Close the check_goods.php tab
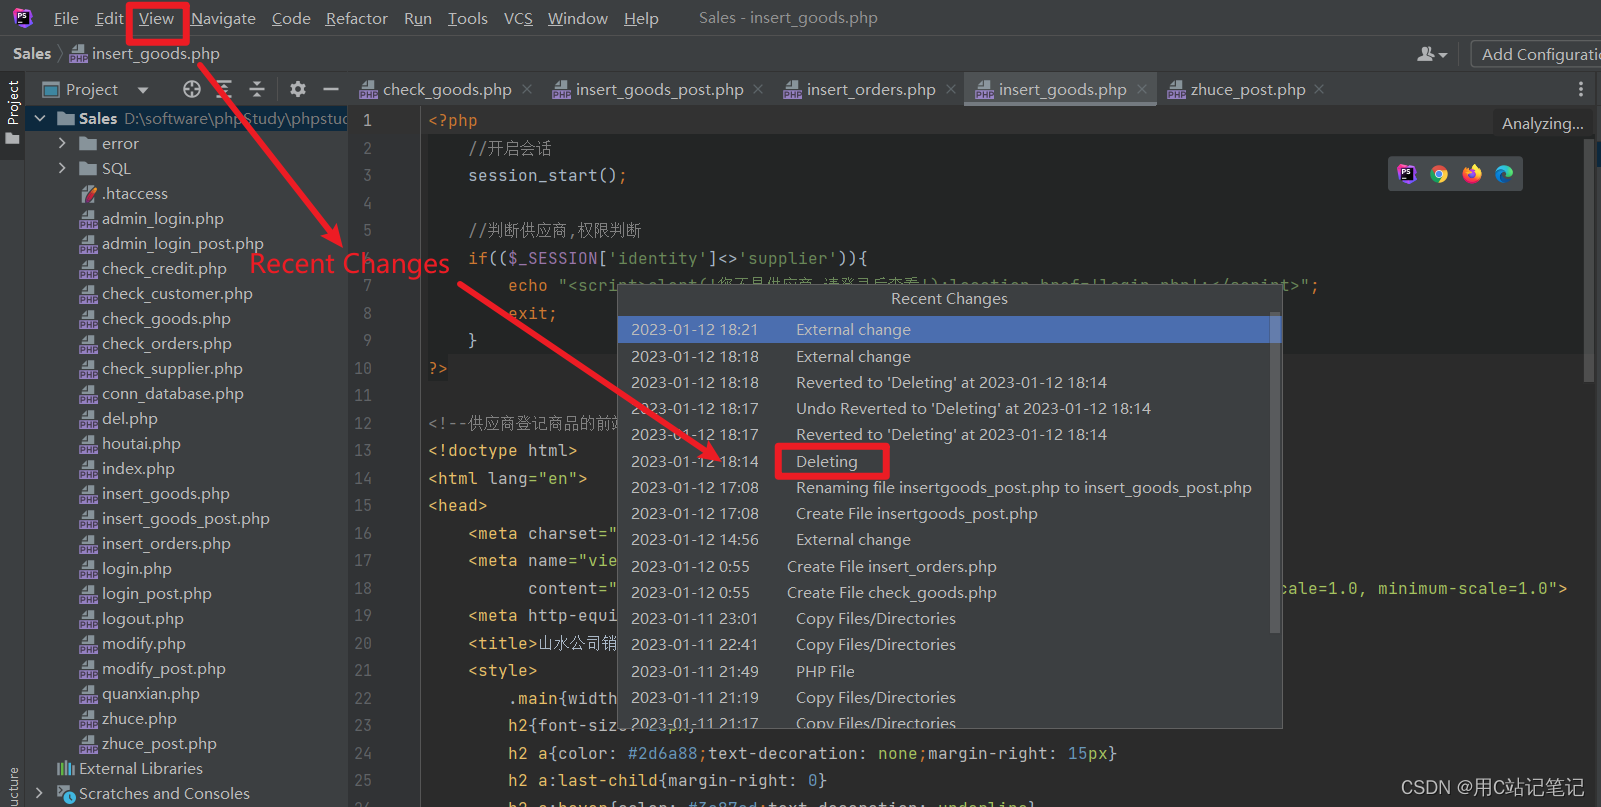Viewport: 1601px width, 807px height. [x=527, y=89]
